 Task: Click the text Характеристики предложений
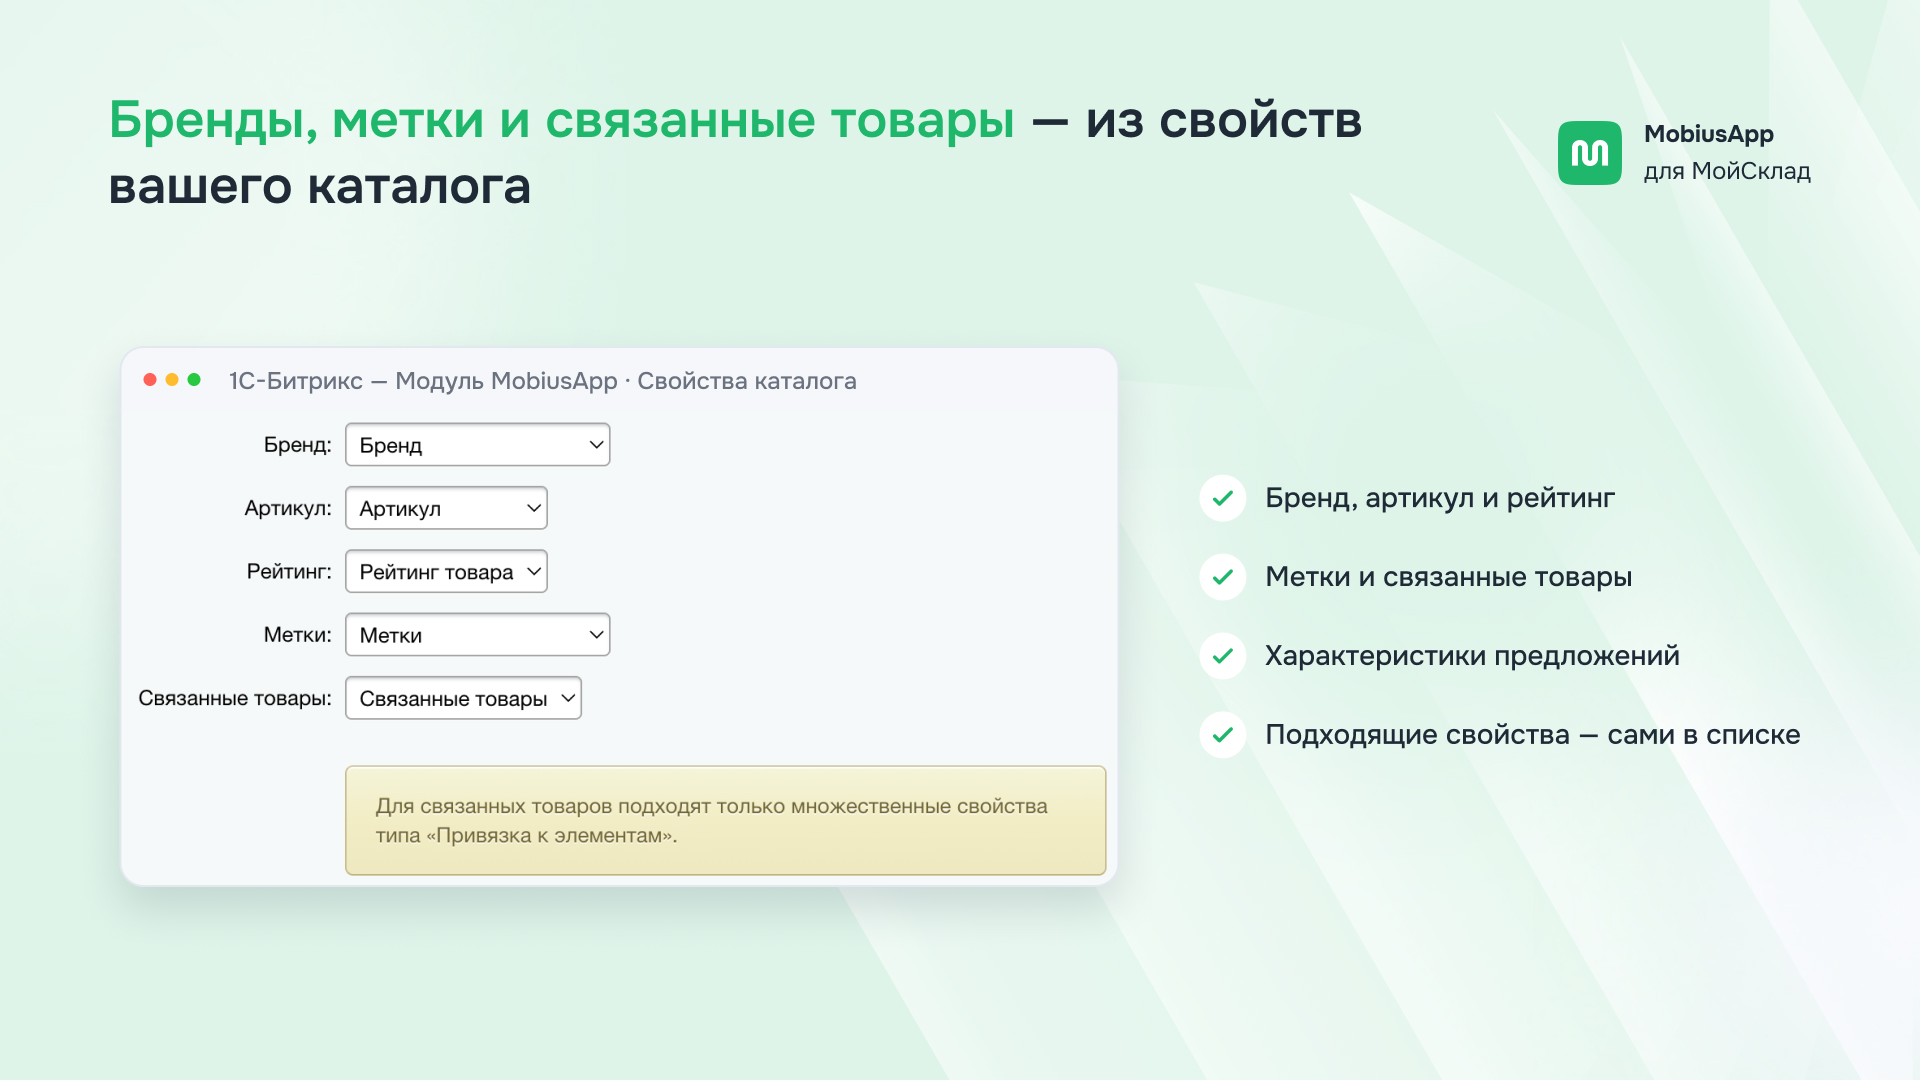coord(1472,656)
